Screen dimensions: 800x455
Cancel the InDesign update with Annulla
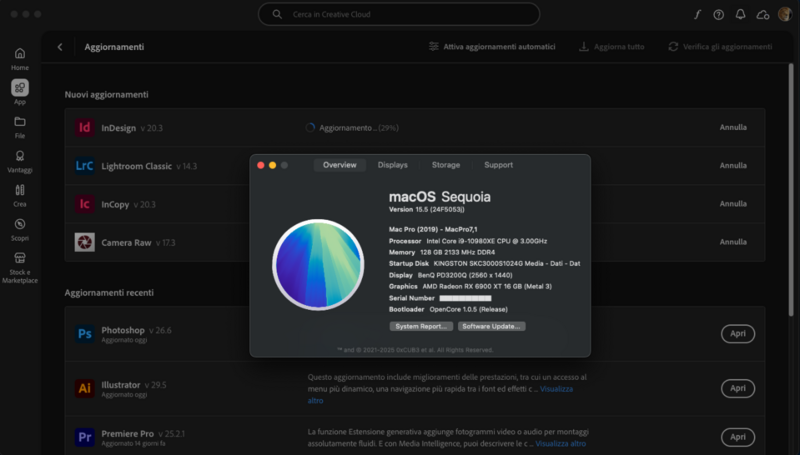[x=733, y=128]
